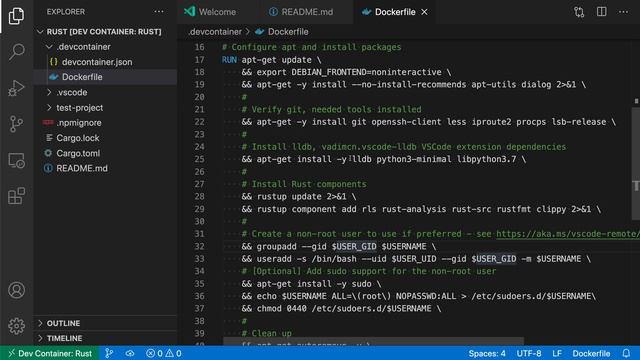The width and height of the screenshot is (640, 360).
Task: Click the cloud sync icon in status bar
Action: click(x=130, y=353)
